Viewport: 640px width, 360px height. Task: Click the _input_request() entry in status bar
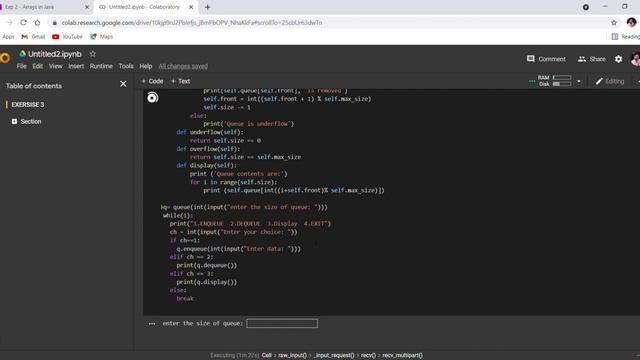[334, 355]
